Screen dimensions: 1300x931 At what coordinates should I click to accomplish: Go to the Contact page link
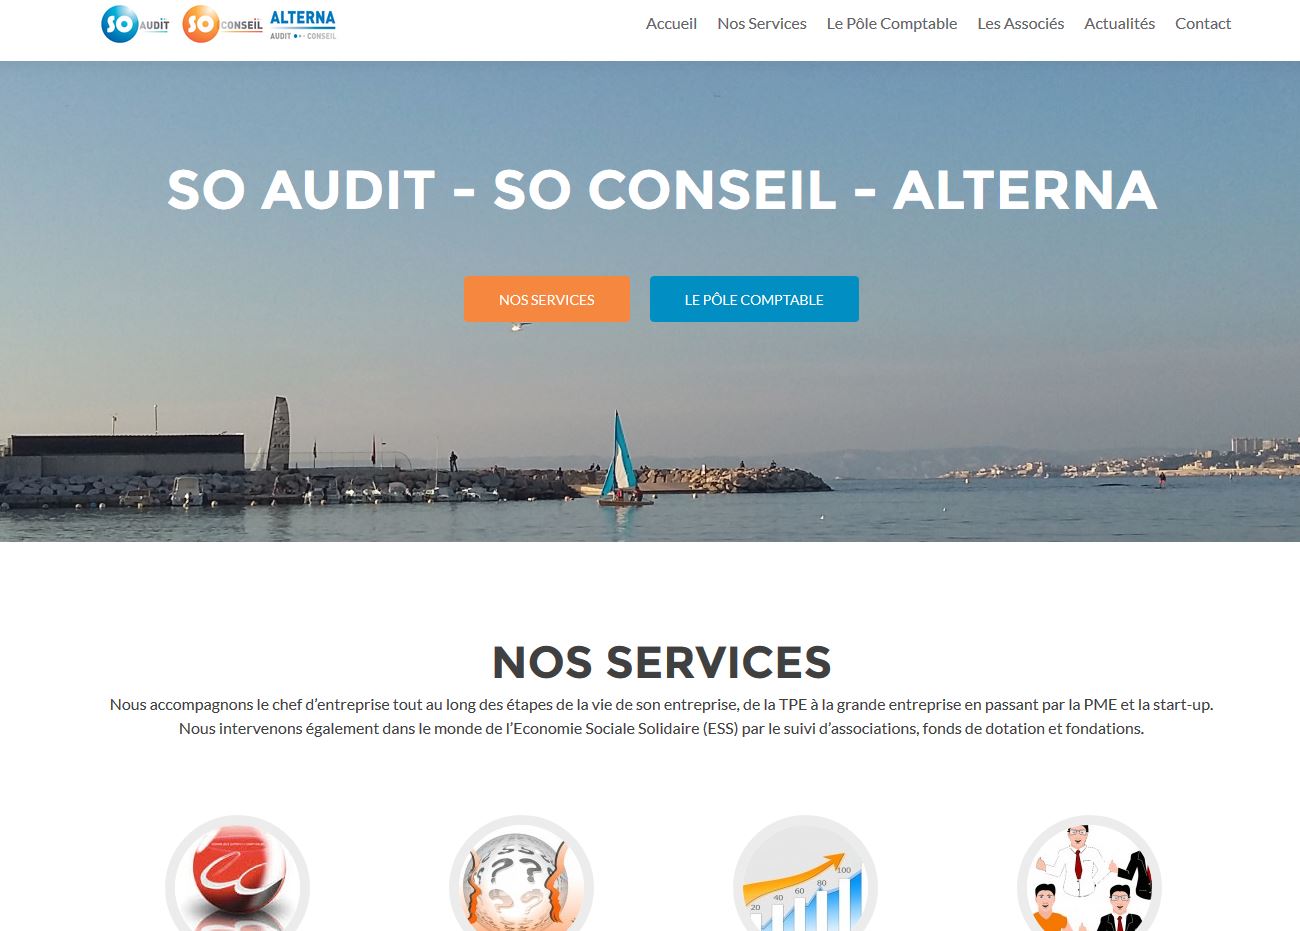(x=1203, y=23)
